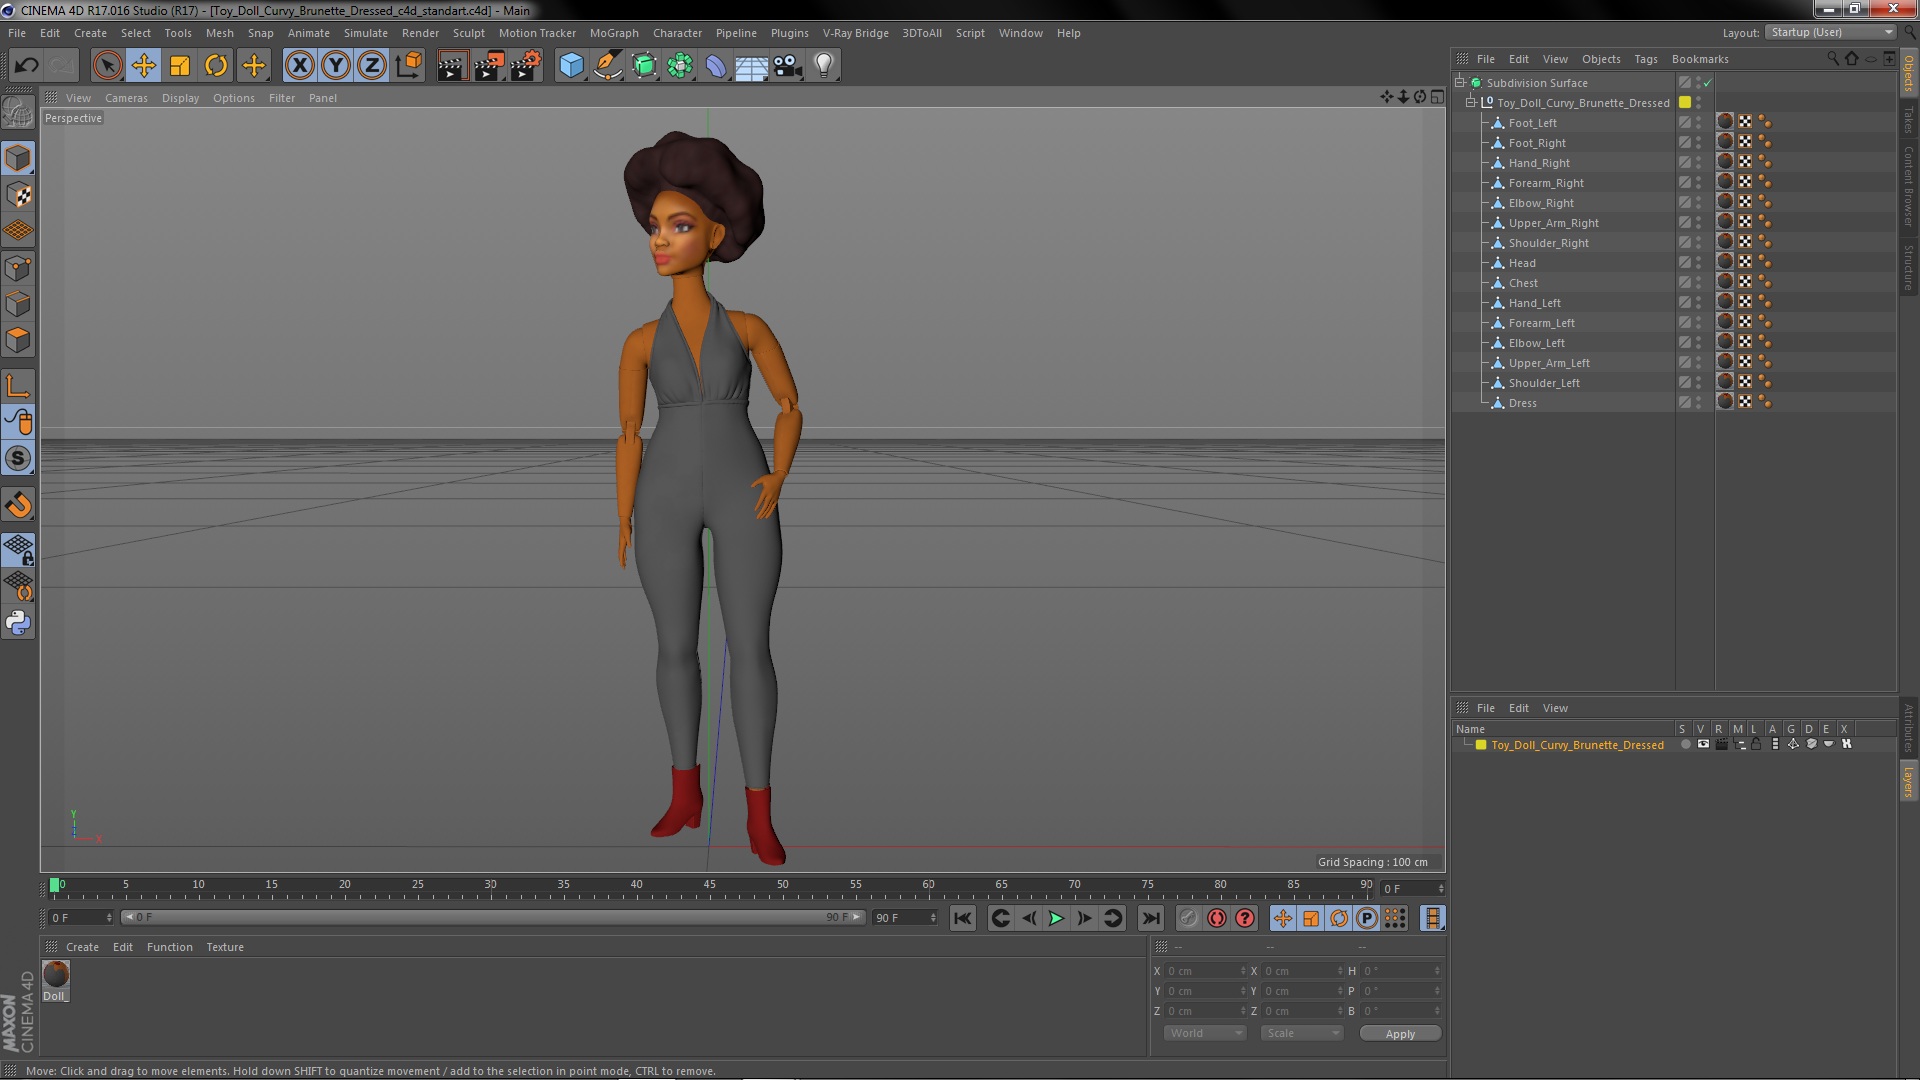Open the Layout Startup dropdown
Screen dimensions: 1920x1080
[x=1830, y=33]
